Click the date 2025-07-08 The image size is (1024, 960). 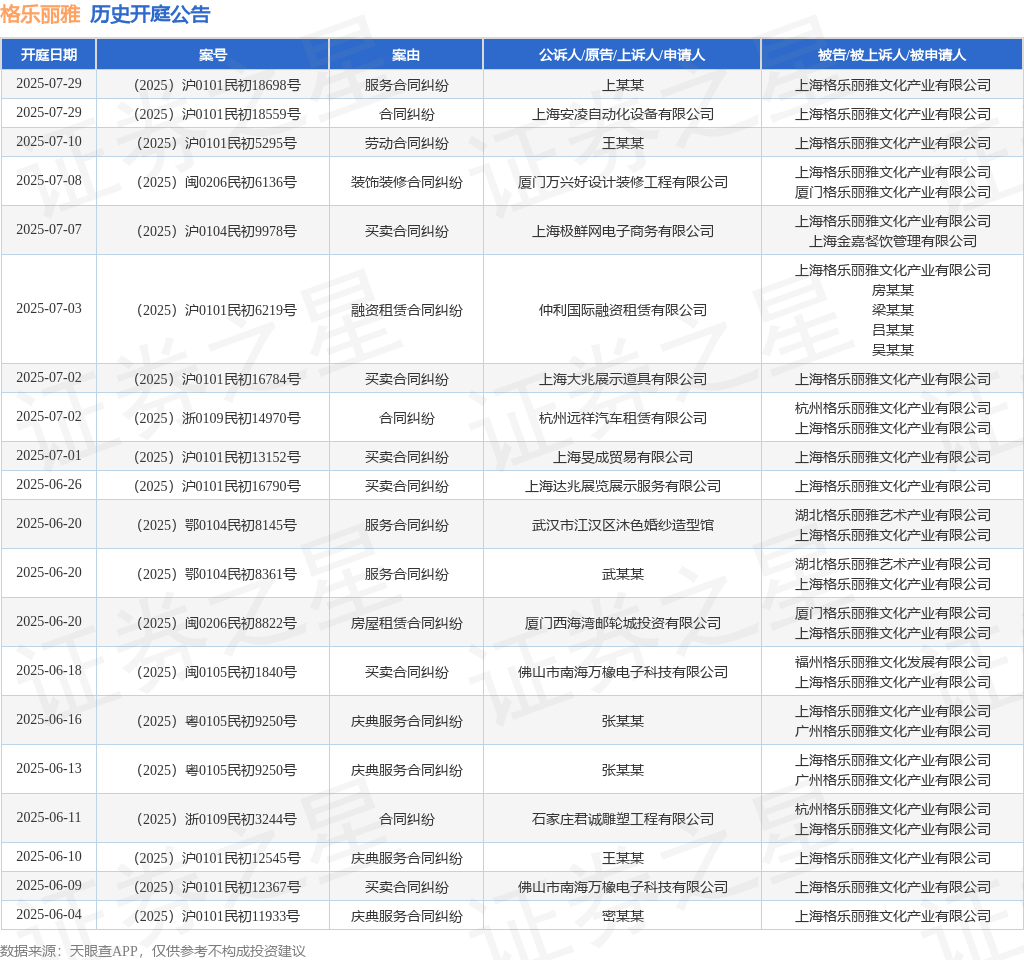point(49,180)
